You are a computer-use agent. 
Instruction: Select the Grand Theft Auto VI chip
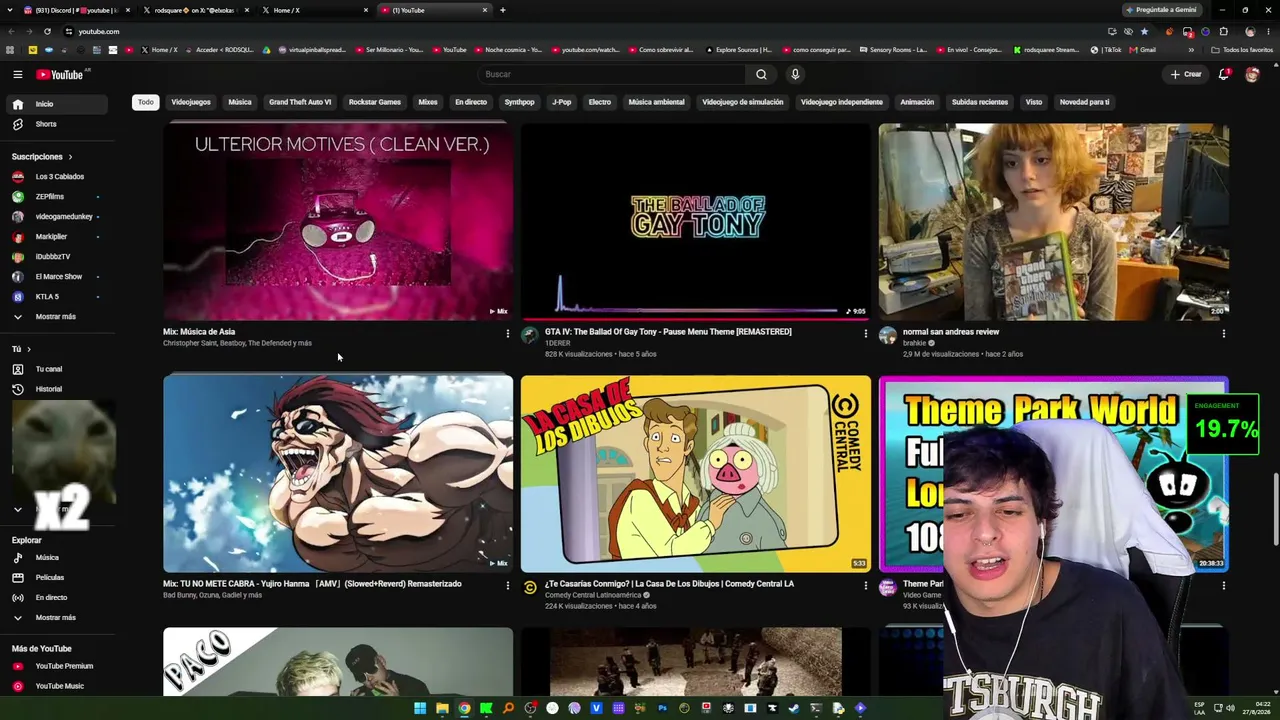click(x=300, y=102)
